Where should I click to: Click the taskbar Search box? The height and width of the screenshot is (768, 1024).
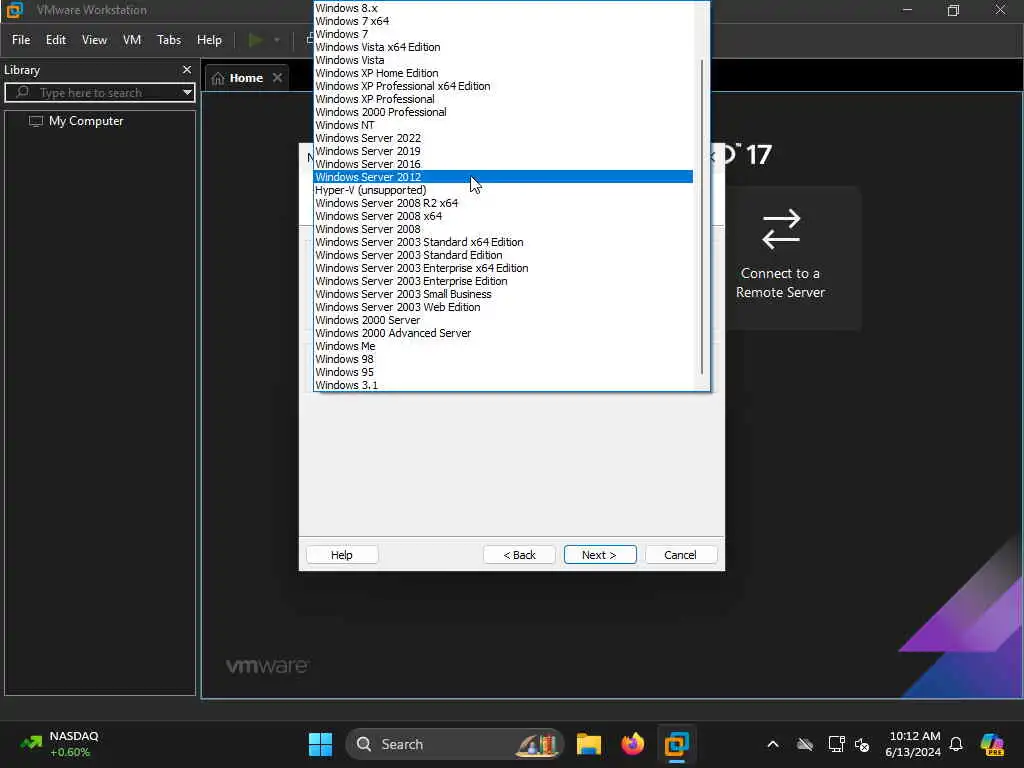point(455,744)
